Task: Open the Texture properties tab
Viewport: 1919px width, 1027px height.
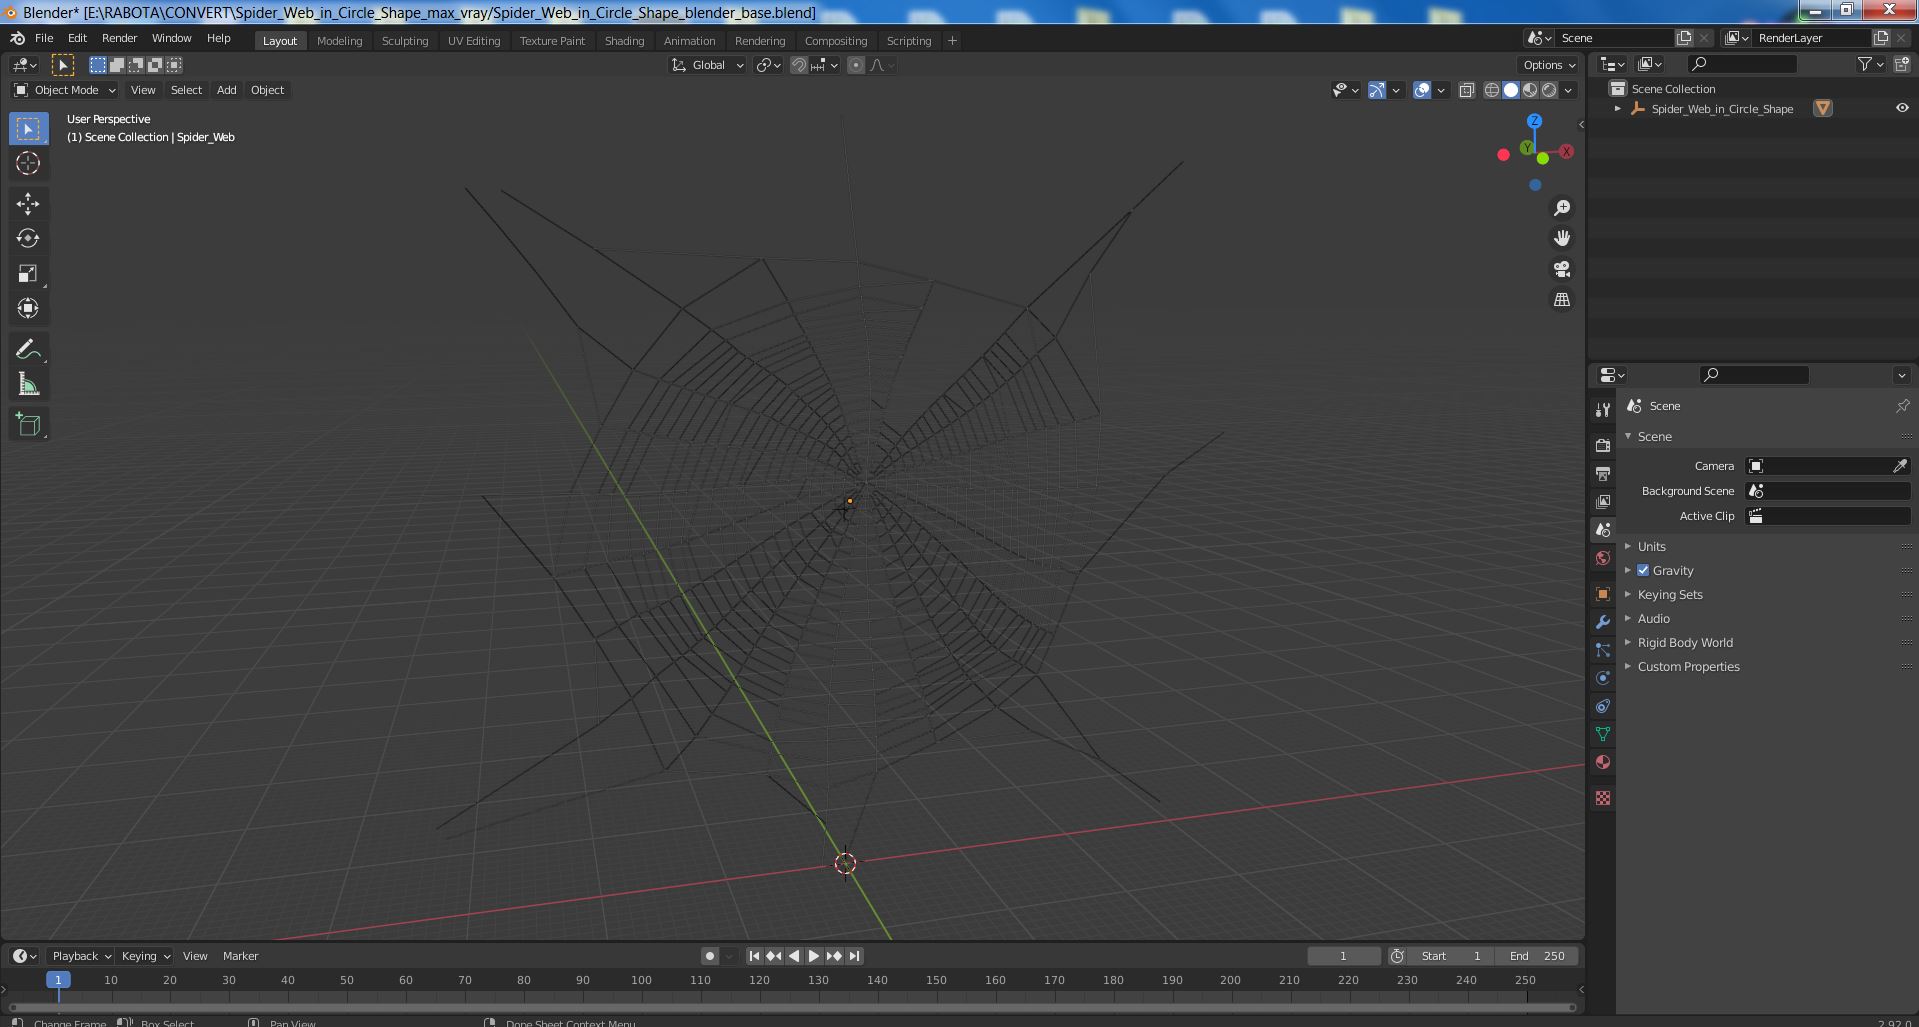Action: point(1603,798)
